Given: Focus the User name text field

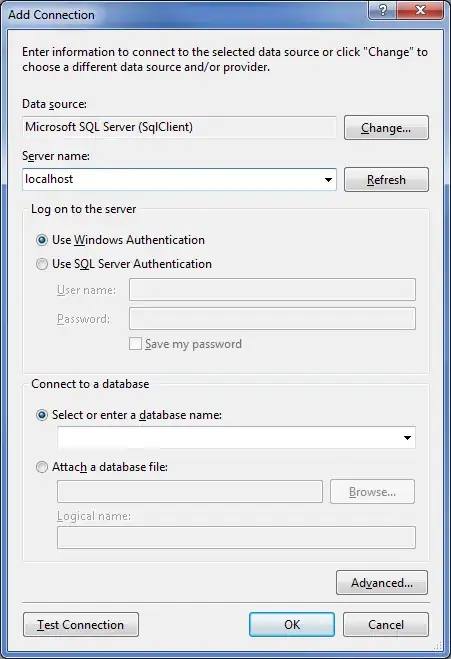Looking at the screenshot, I should (x=272, y=290).
